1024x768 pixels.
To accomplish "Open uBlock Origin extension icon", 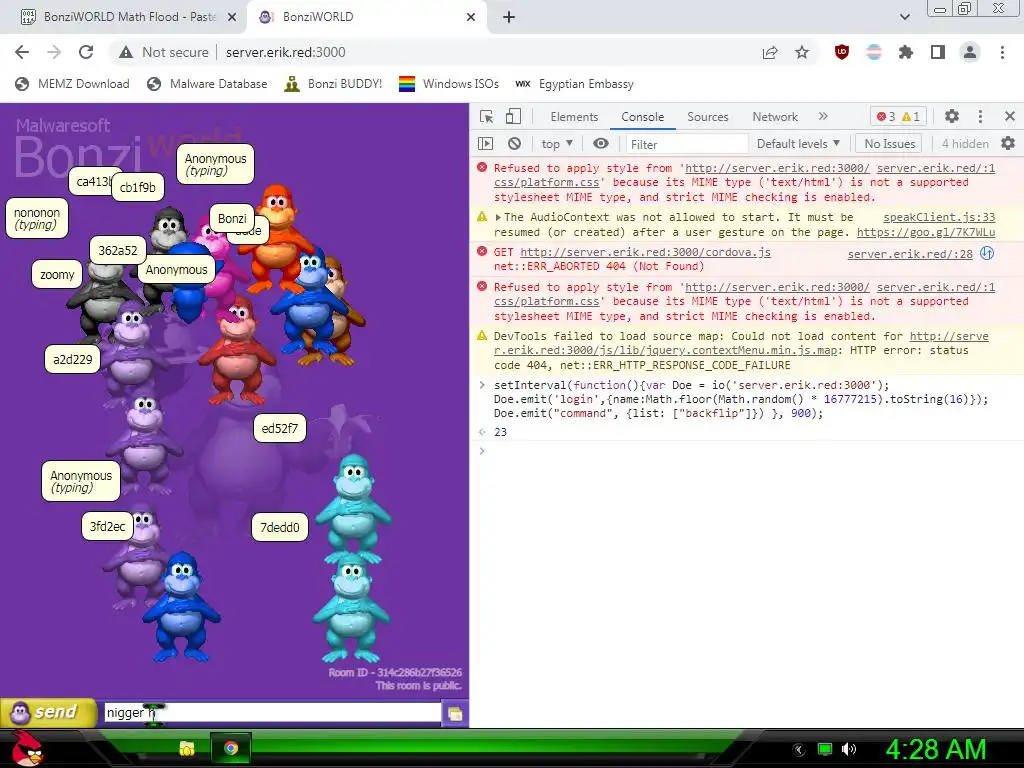I will (x=842, y=52).
